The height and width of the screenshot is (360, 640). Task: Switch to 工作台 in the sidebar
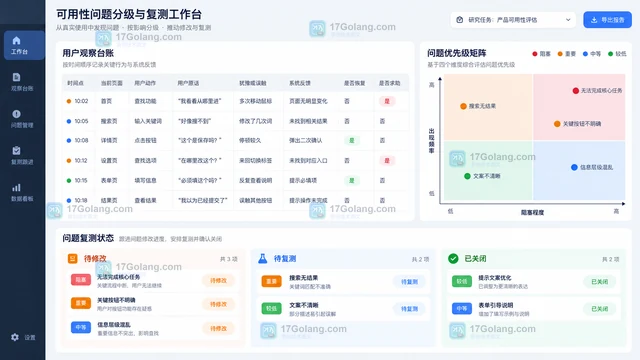click(24, 45)
